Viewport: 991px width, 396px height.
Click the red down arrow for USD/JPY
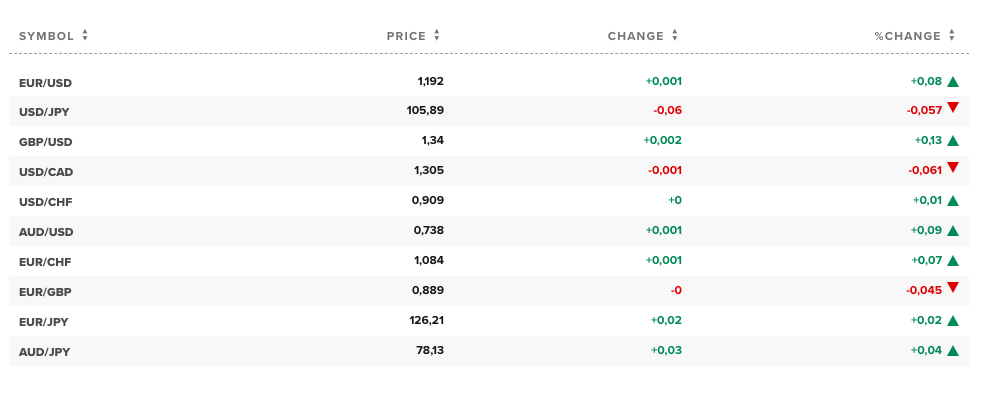pos(953,107)
